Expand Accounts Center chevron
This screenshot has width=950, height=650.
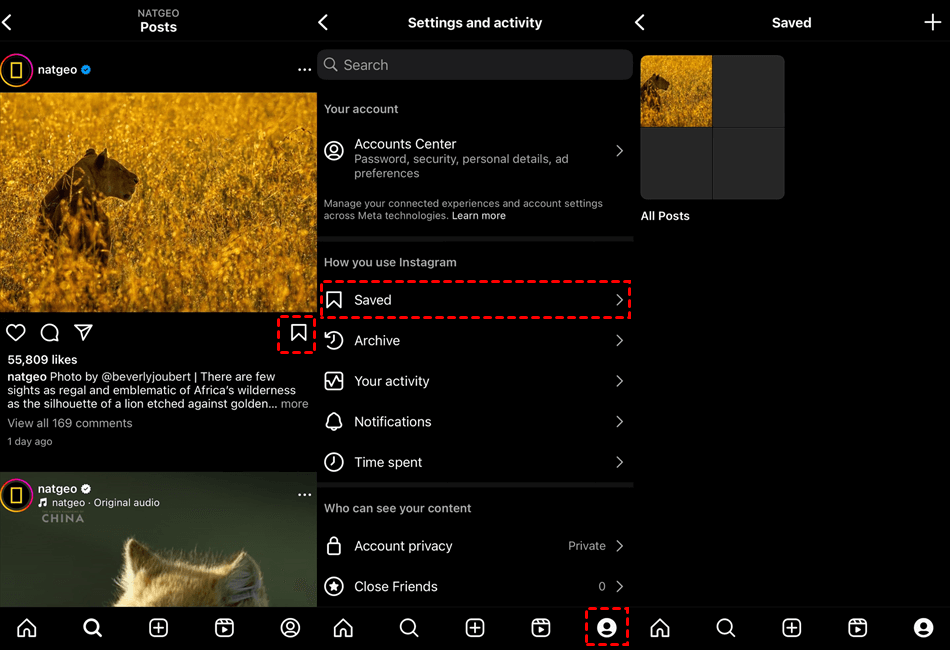pos(619,151)
